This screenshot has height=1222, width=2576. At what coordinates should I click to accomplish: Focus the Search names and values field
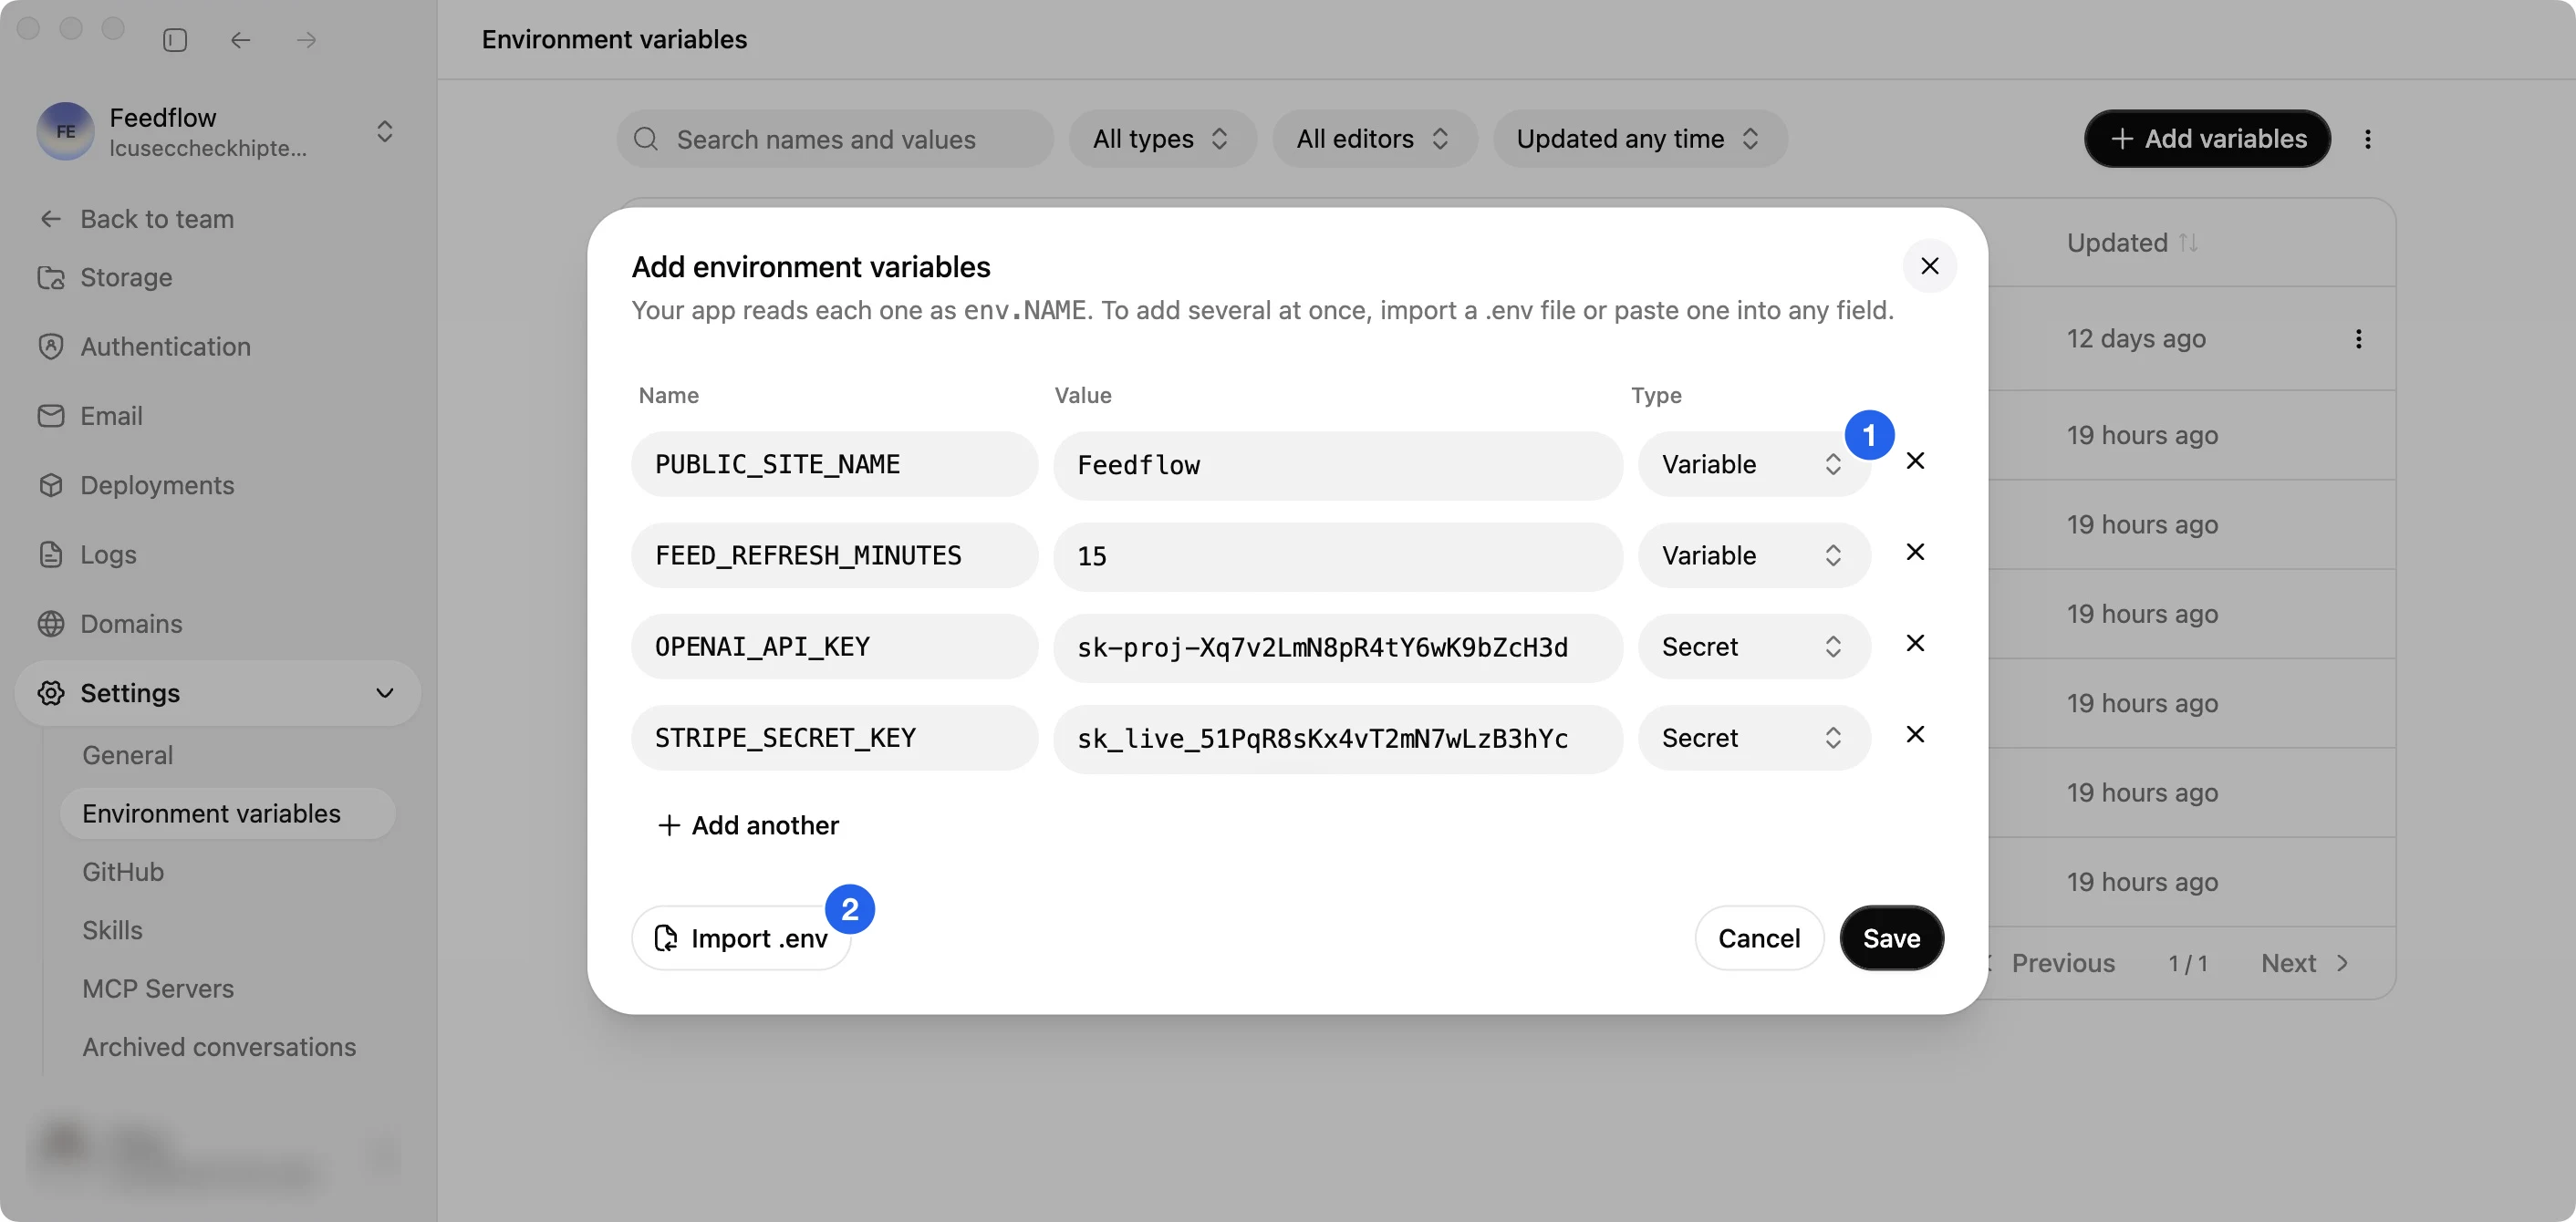[x=834, y=139]
